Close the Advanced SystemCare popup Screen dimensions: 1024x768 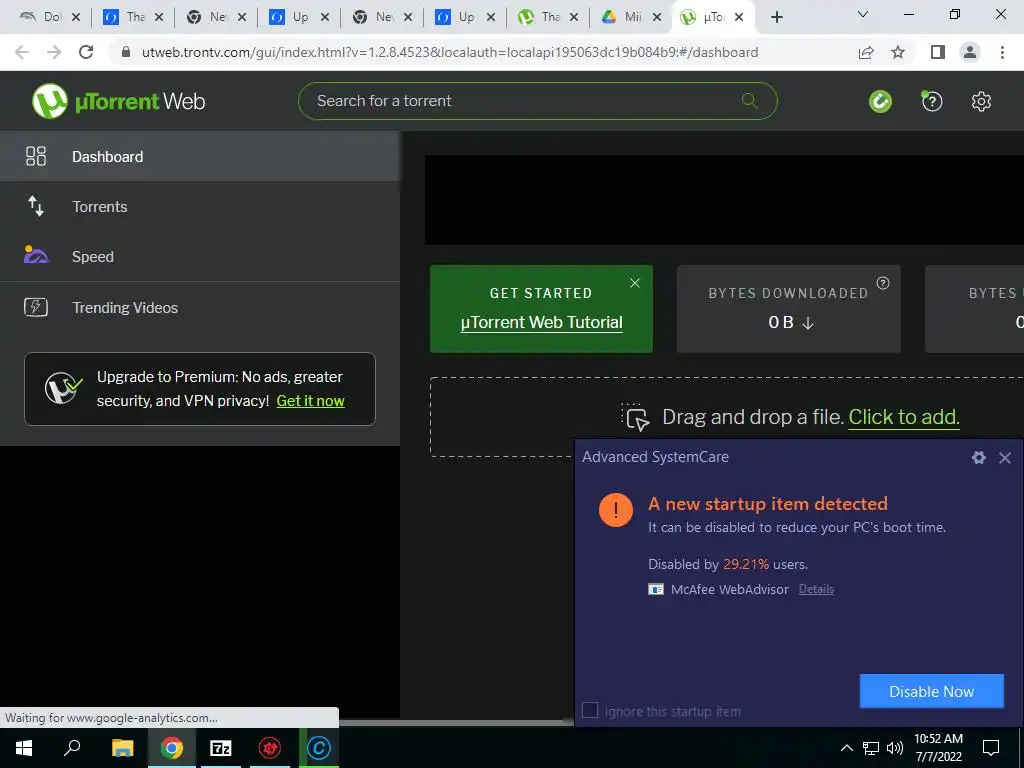pyautogui.click(x=1005, y=458)
